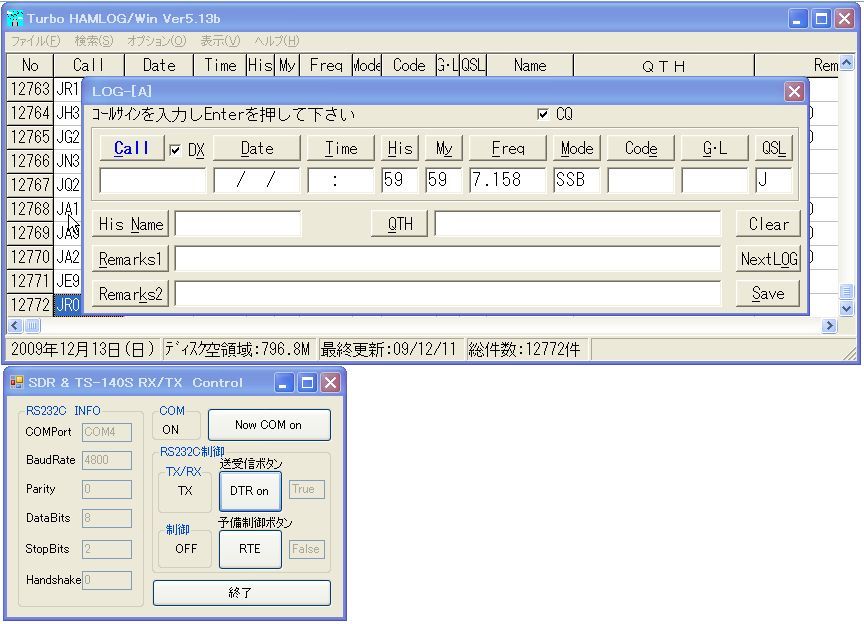Screen dimensions: 864x624
Task: Click the NextLOG button
Action: click(x=768, y=259)
